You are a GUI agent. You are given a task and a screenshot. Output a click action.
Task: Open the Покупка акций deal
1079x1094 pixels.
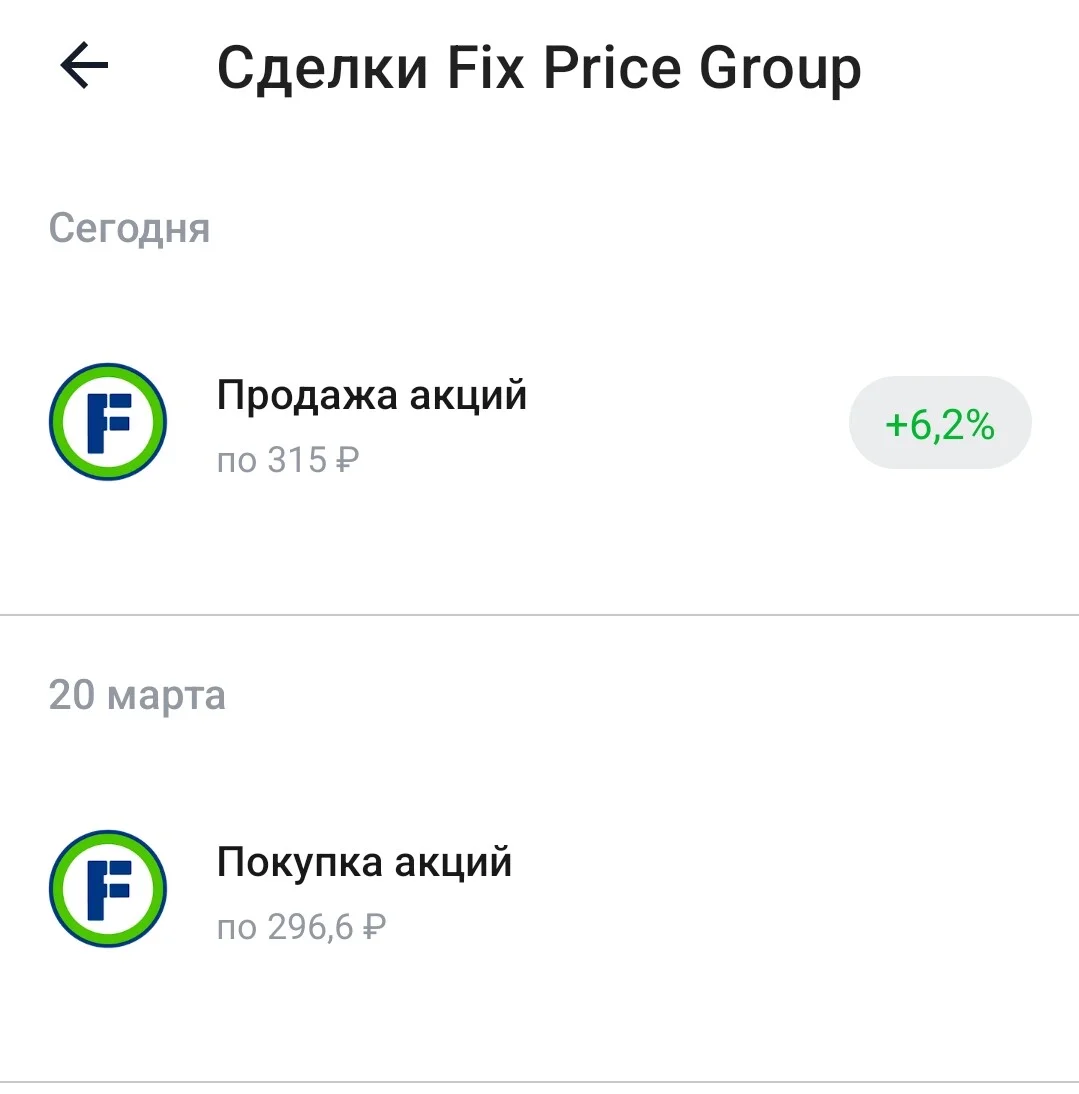tap(539, 889)
